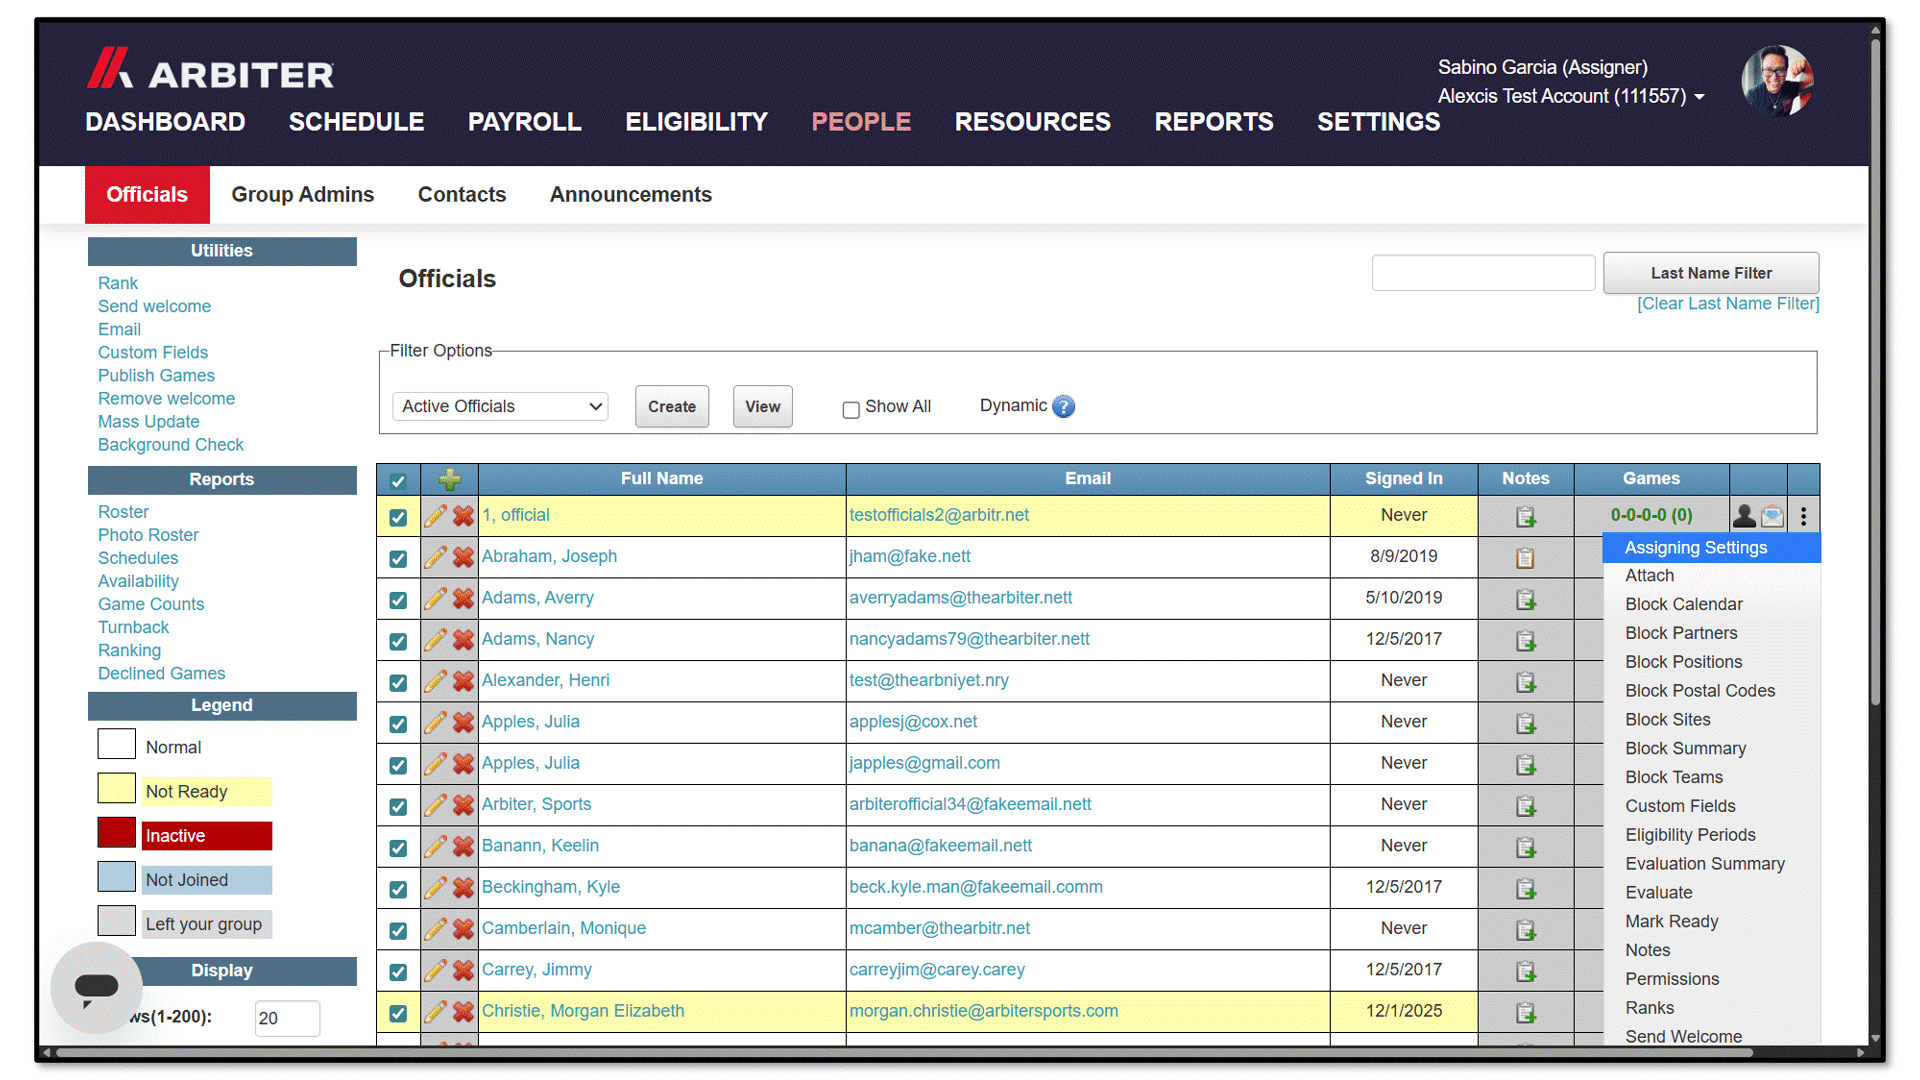Open notes icon for Alexander, Henri
This screenshot has height=1080, width=1920.
pyautogui.click(x=1525, y=682)
